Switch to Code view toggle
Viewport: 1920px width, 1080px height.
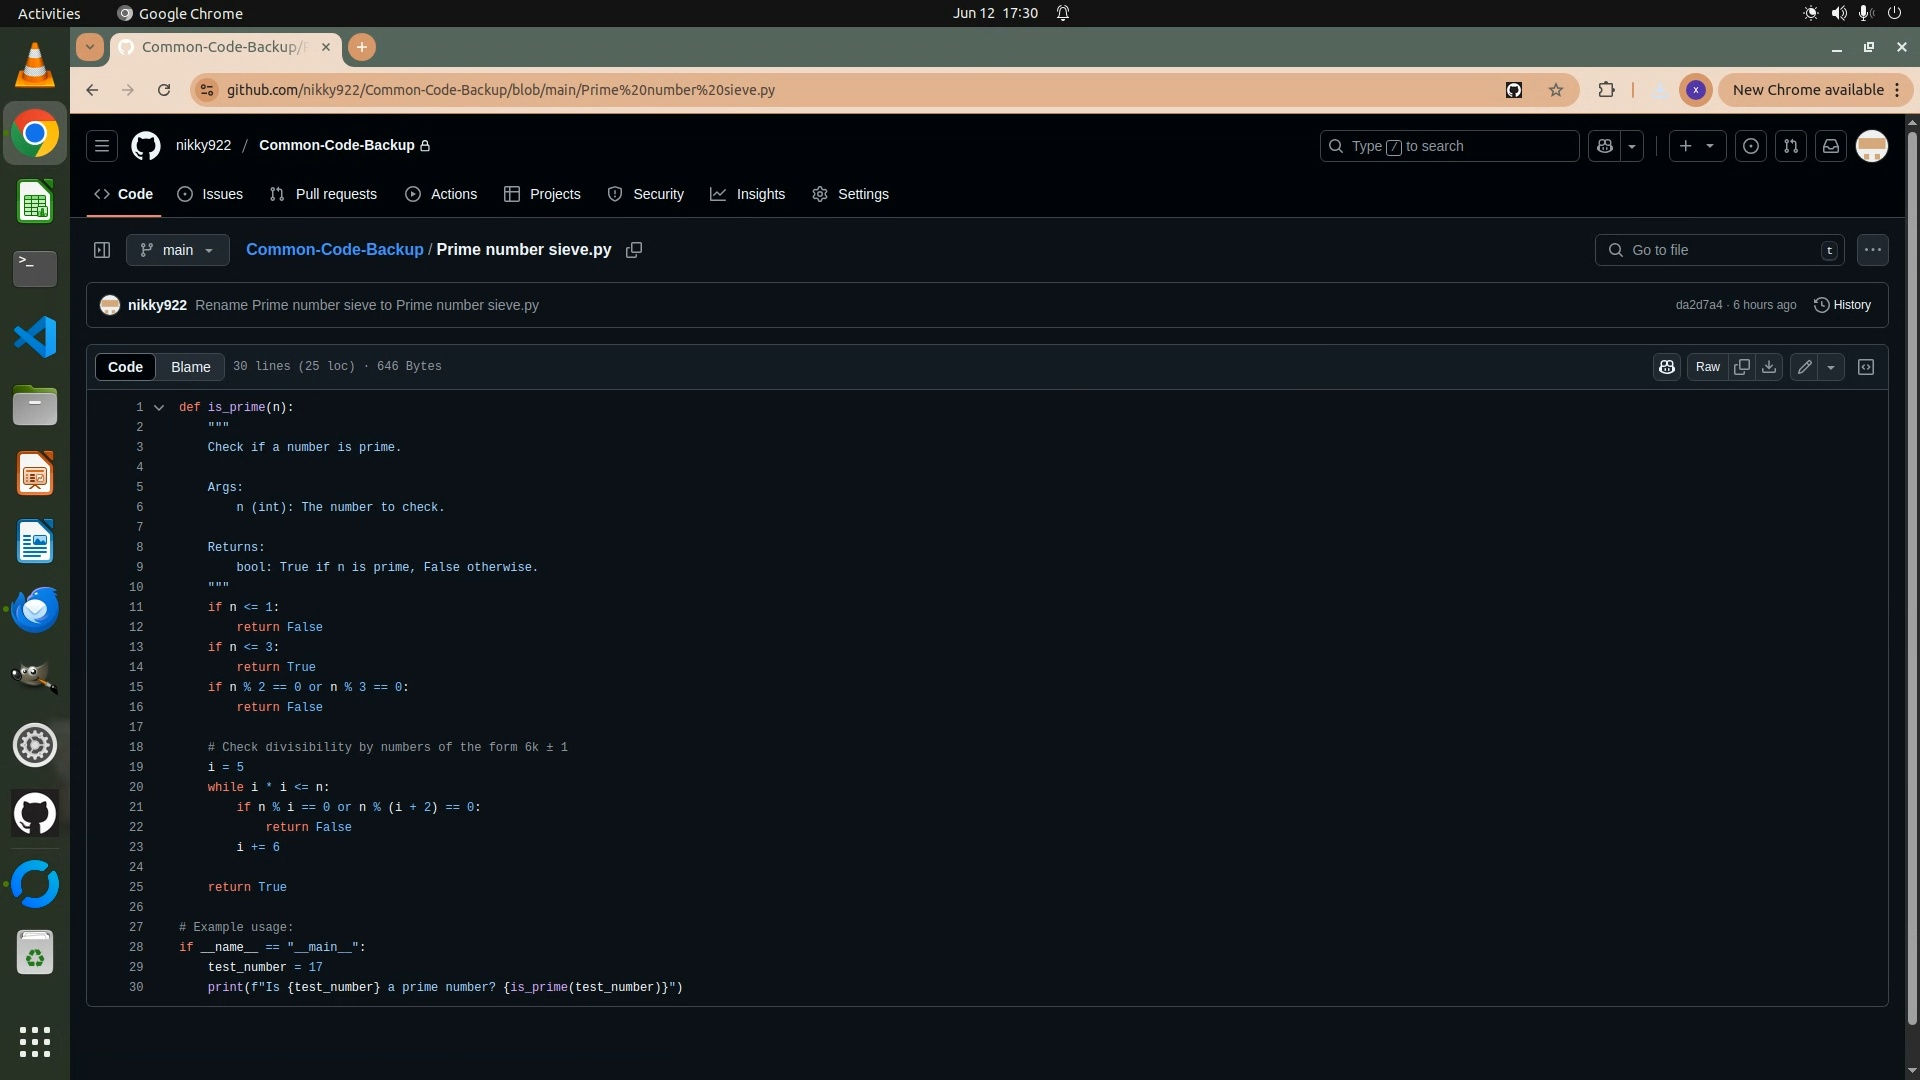(x=125, y=367)
